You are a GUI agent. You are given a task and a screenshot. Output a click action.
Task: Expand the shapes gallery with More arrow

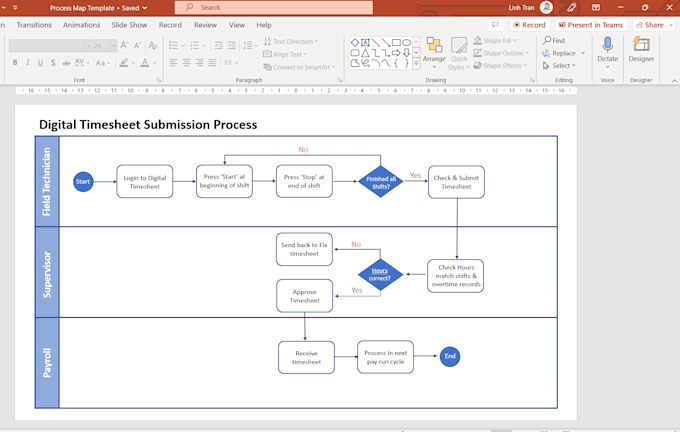pyautogui.click(x=416, y=63)
